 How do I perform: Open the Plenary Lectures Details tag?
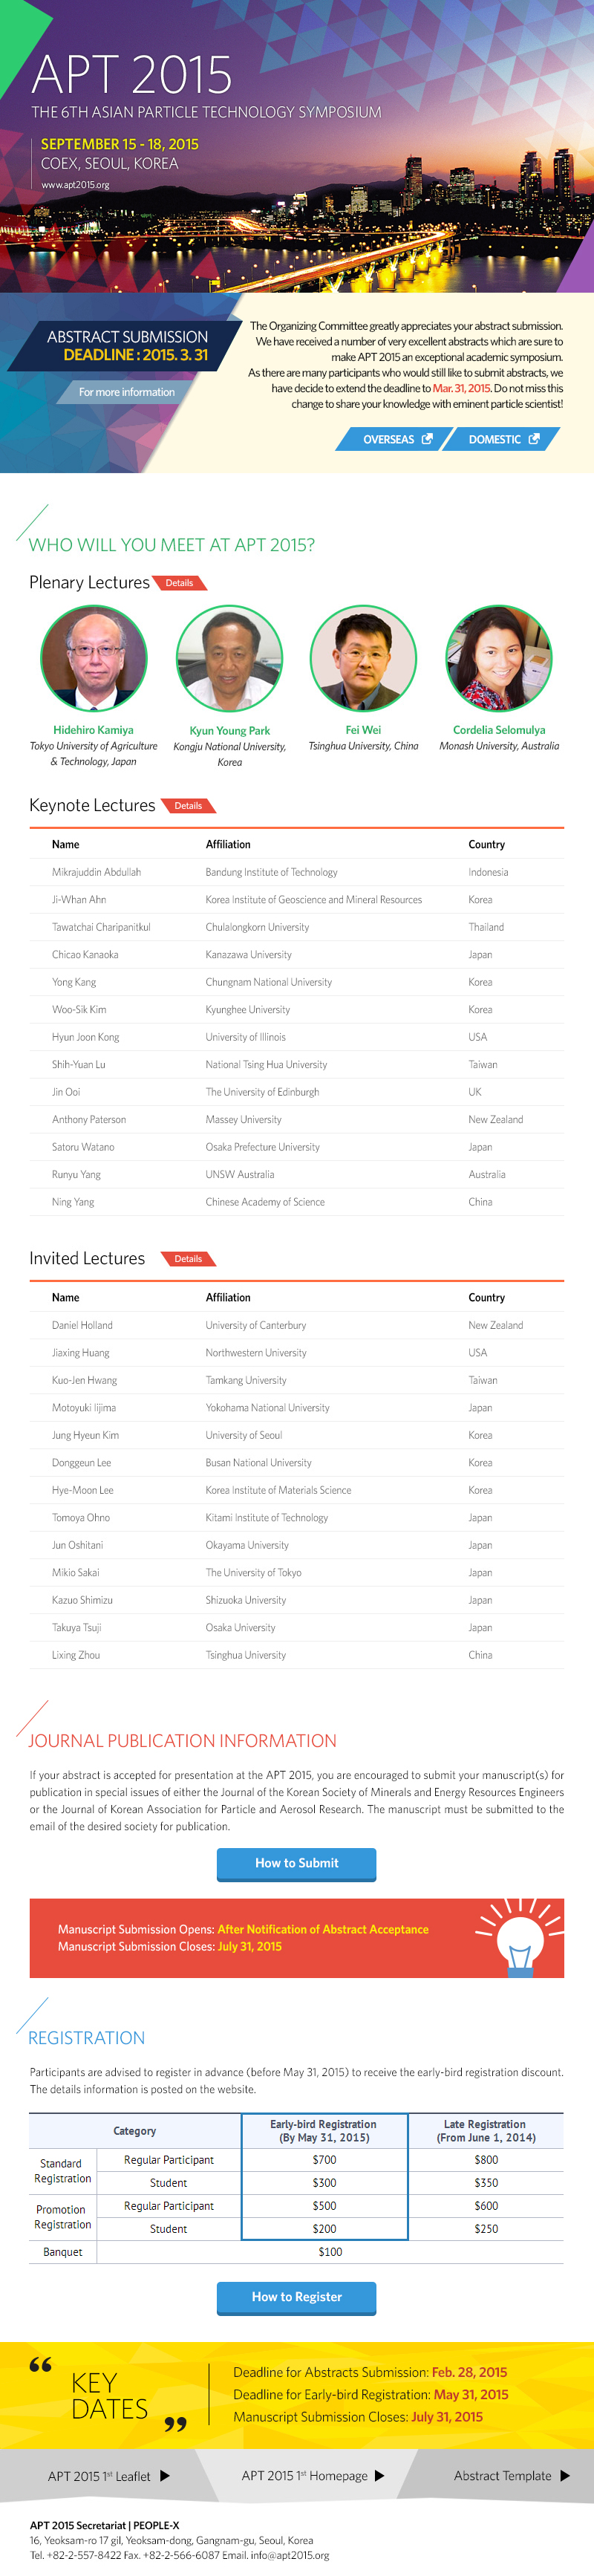[x=180, y=583]
